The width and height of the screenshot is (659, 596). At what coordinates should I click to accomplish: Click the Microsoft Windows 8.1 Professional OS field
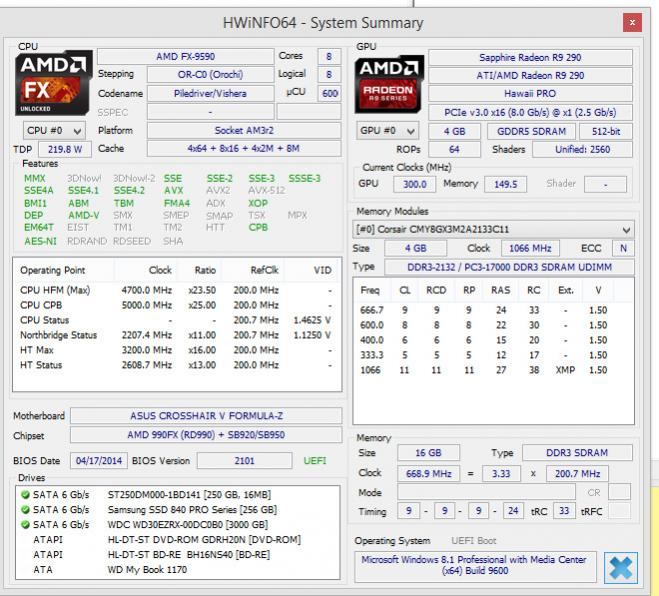click(x=475, y=566)
